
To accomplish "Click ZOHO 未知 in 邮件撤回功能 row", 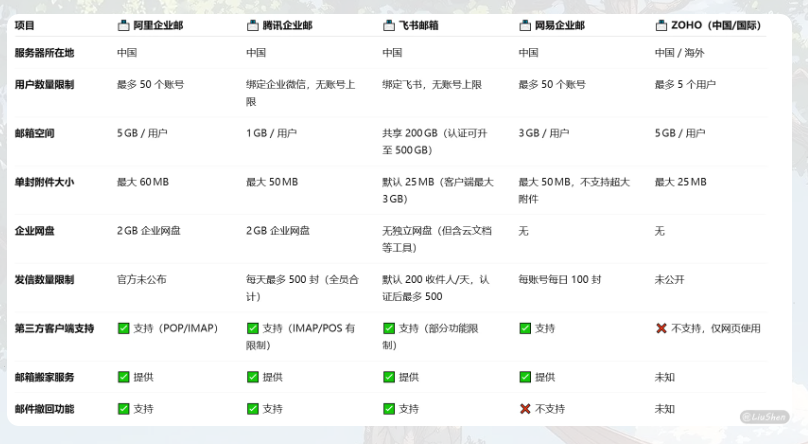I will click(665, 409).
